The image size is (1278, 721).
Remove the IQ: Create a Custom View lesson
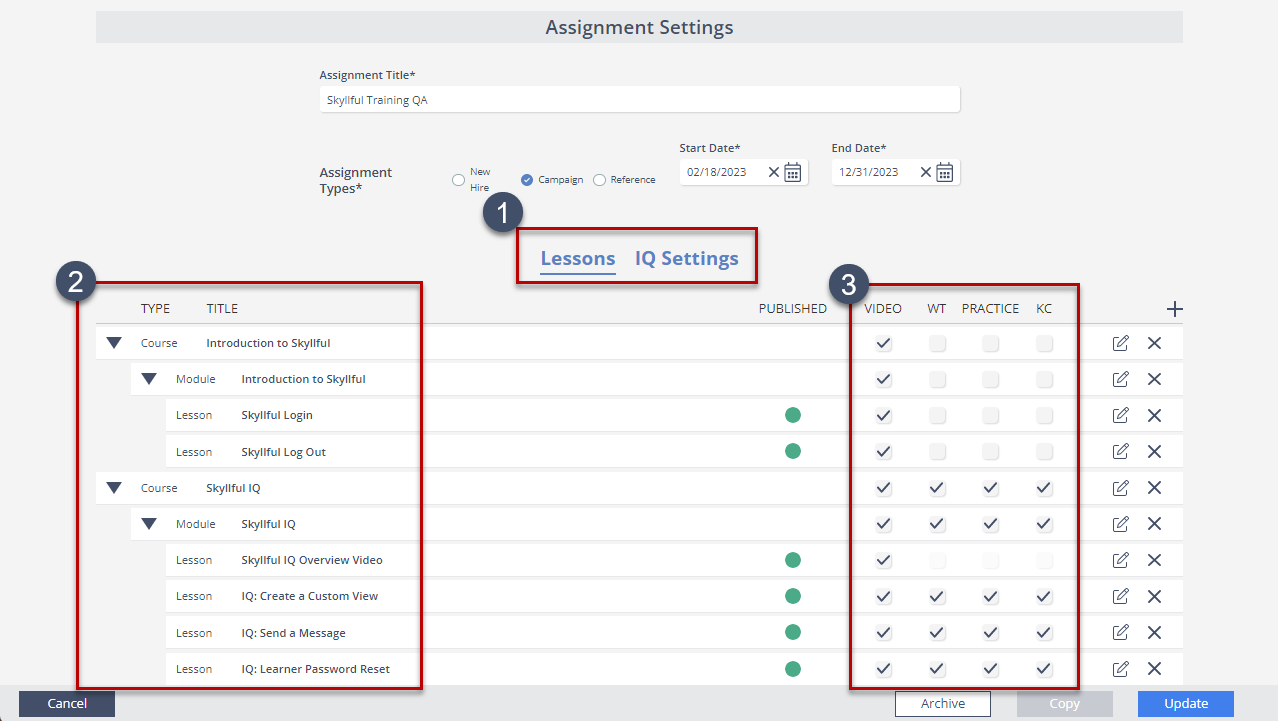[x=1154, y=596]
